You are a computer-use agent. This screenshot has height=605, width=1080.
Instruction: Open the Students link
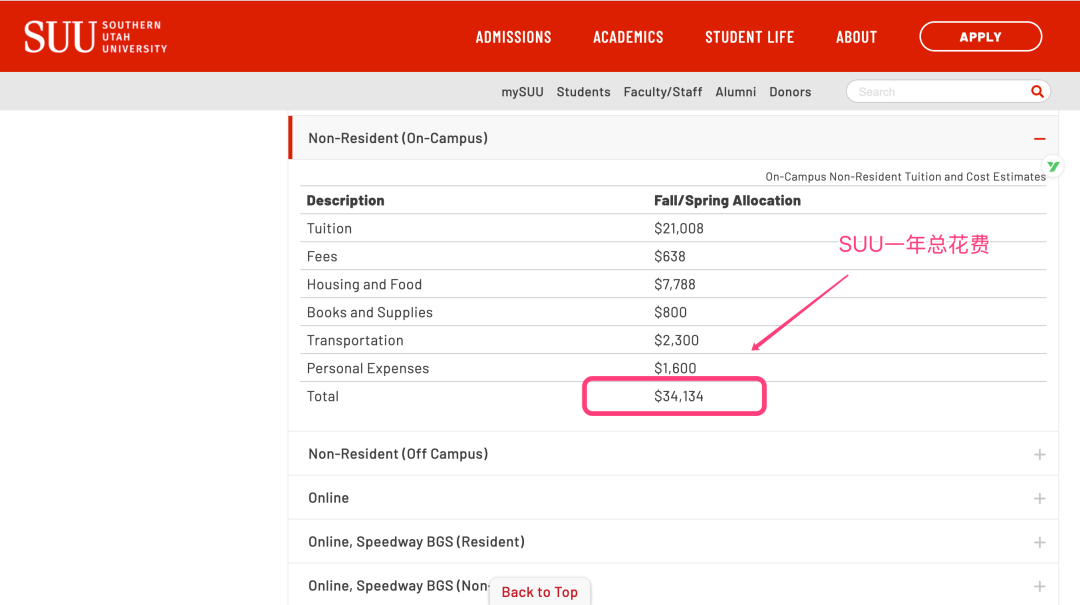(x=583, y=92)
